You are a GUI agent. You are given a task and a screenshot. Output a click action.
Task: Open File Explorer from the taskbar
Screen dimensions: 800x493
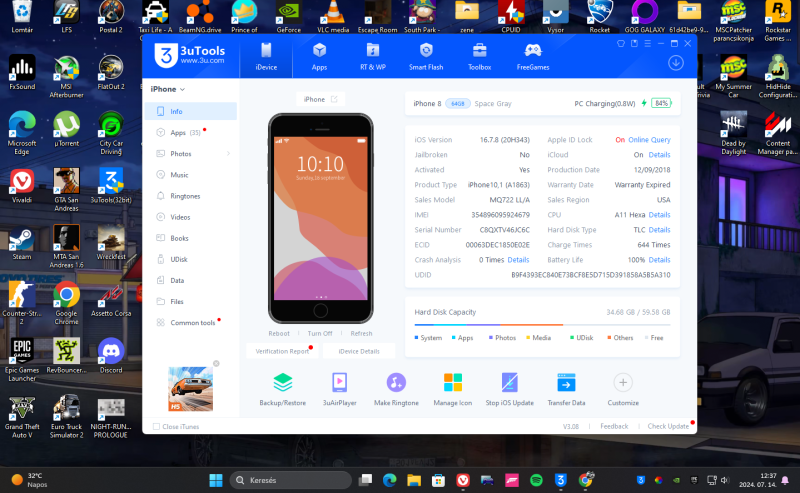[414, 480]
